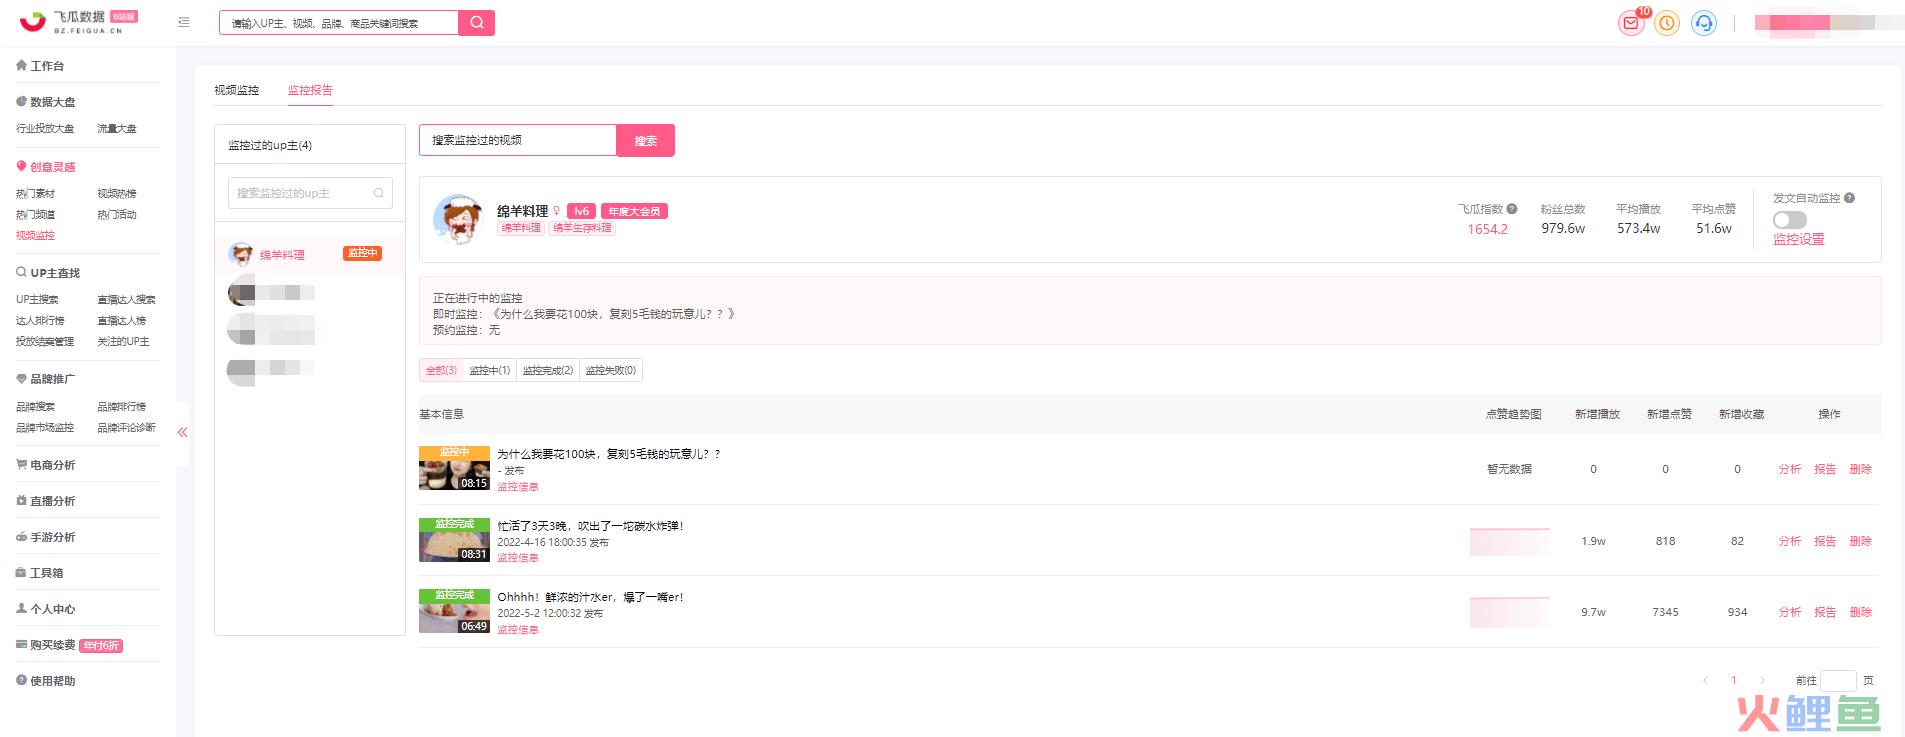
Task: Click the 电商分析 cart icon
Action: point(22,464)
